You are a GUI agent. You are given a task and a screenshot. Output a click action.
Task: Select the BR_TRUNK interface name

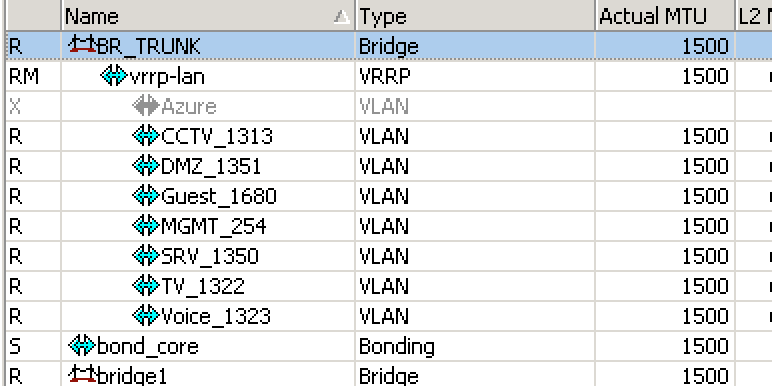click(x=149, y=46)
